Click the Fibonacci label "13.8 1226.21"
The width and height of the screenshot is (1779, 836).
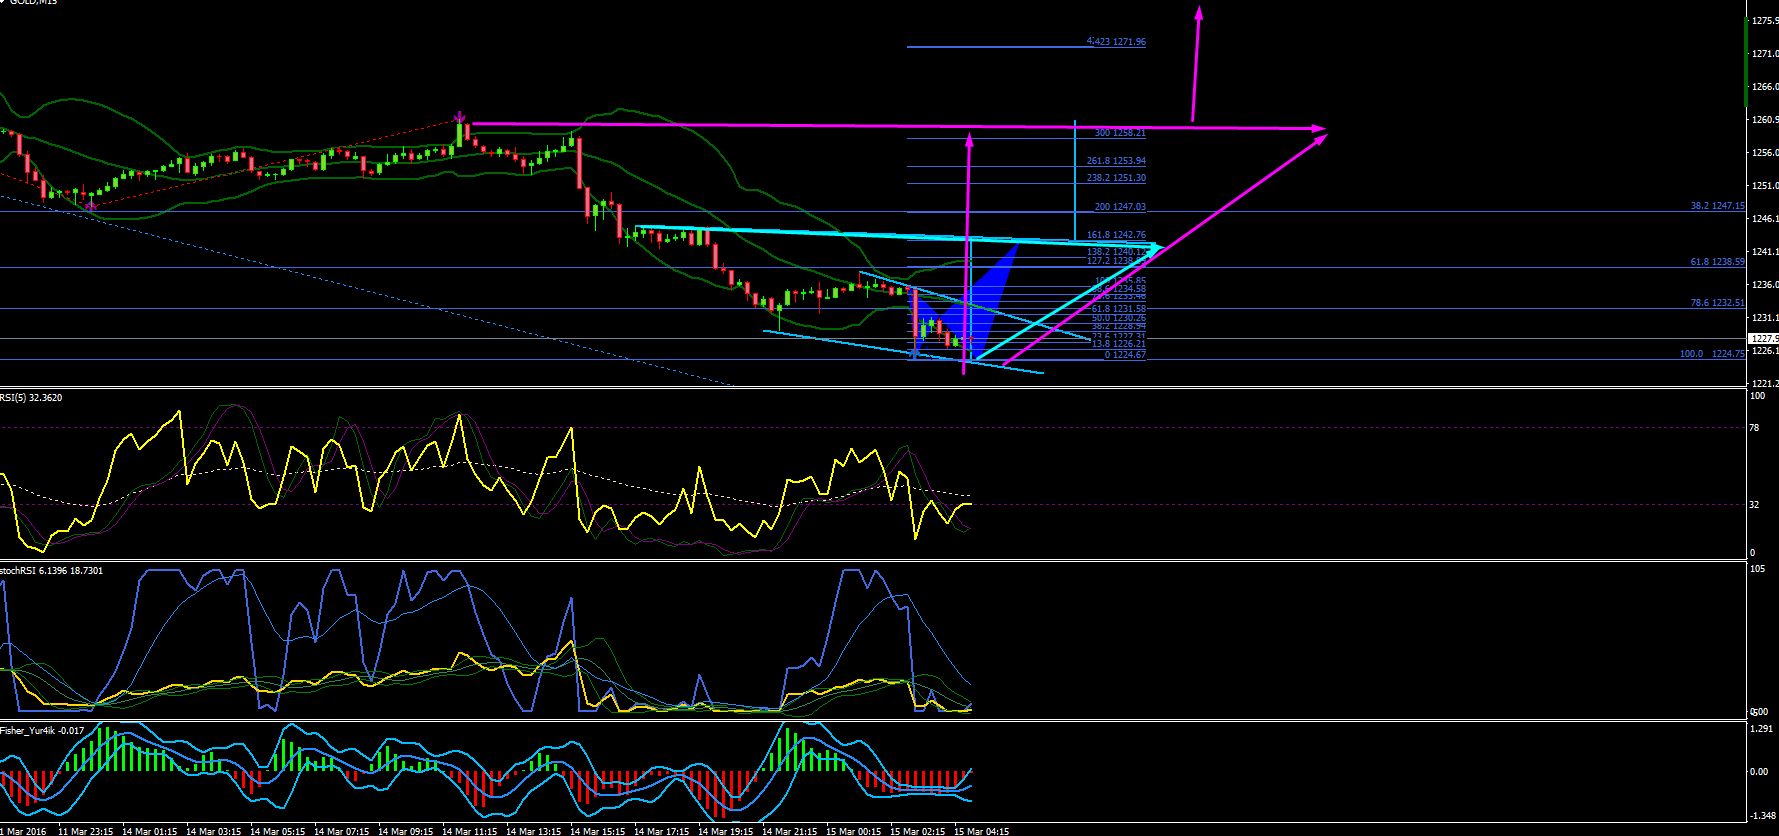tap(1118, 344)
